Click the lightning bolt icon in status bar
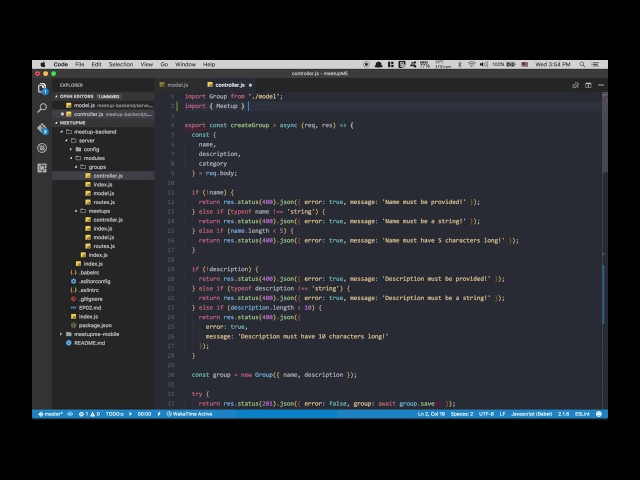The image size is (640, 480). pyautogui.click(x=159, y=414)
